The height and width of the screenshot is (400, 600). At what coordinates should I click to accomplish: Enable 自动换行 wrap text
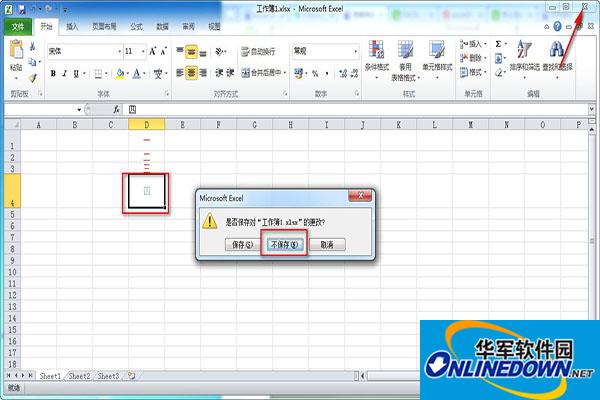point(258,51)
